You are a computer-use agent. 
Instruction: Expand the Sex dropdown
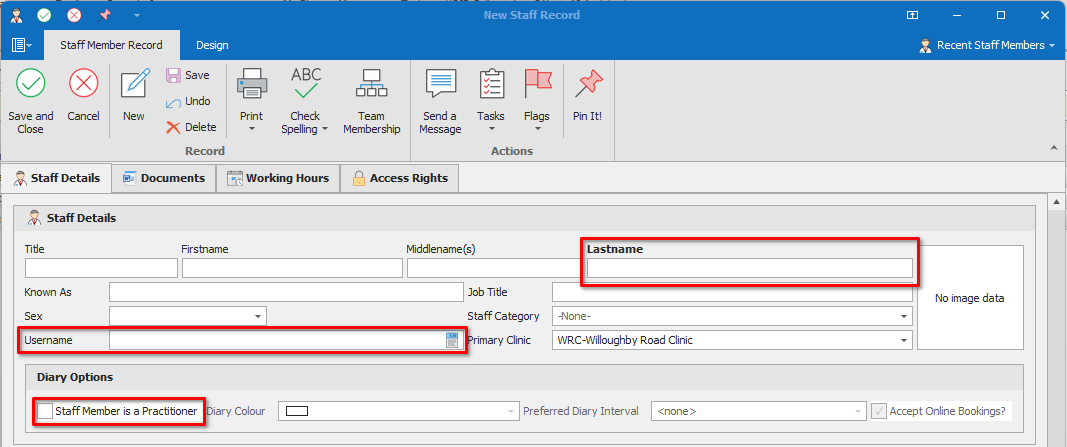click(x=258, y=316)
